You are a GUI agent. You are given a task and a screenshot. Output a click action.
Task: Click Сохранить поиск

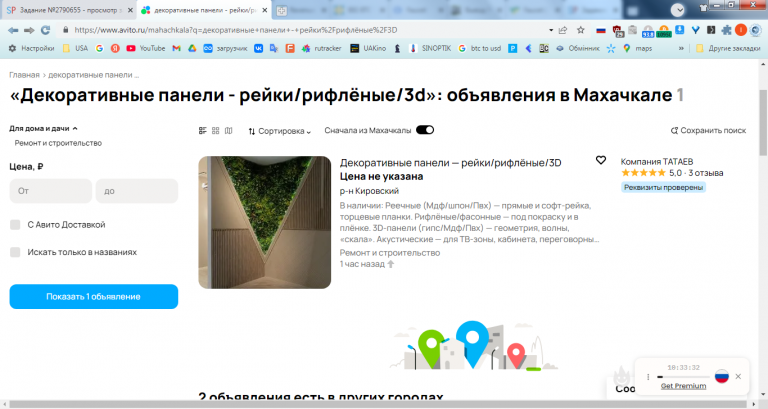[708, 130]
